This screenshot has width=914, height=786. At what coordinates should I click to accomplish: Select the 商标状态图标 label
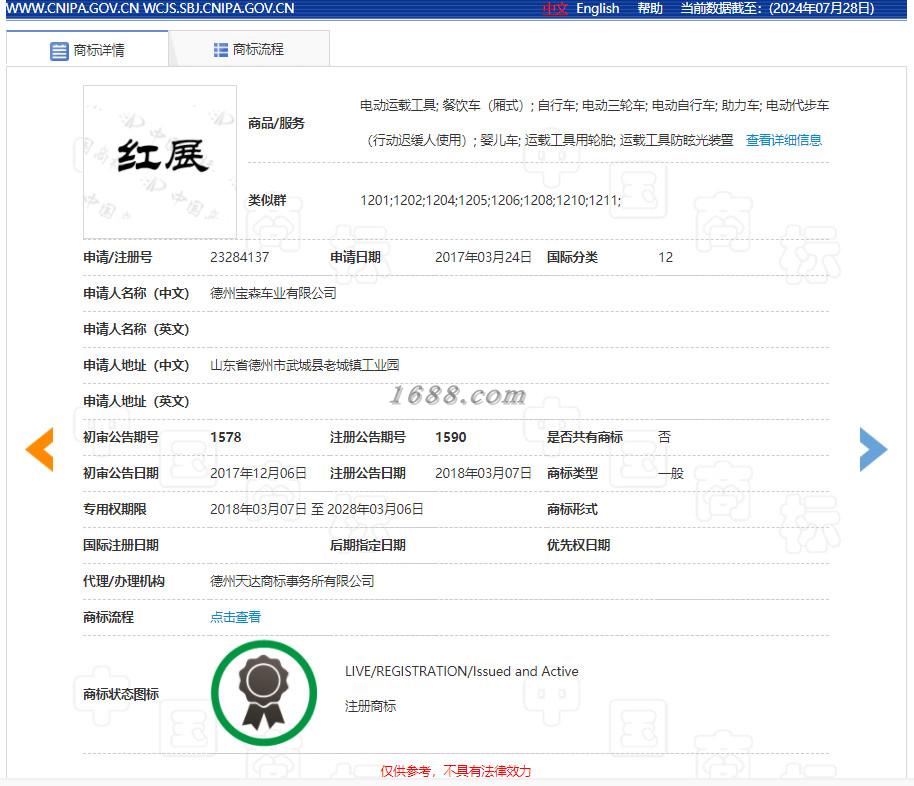tap(121, 694)
